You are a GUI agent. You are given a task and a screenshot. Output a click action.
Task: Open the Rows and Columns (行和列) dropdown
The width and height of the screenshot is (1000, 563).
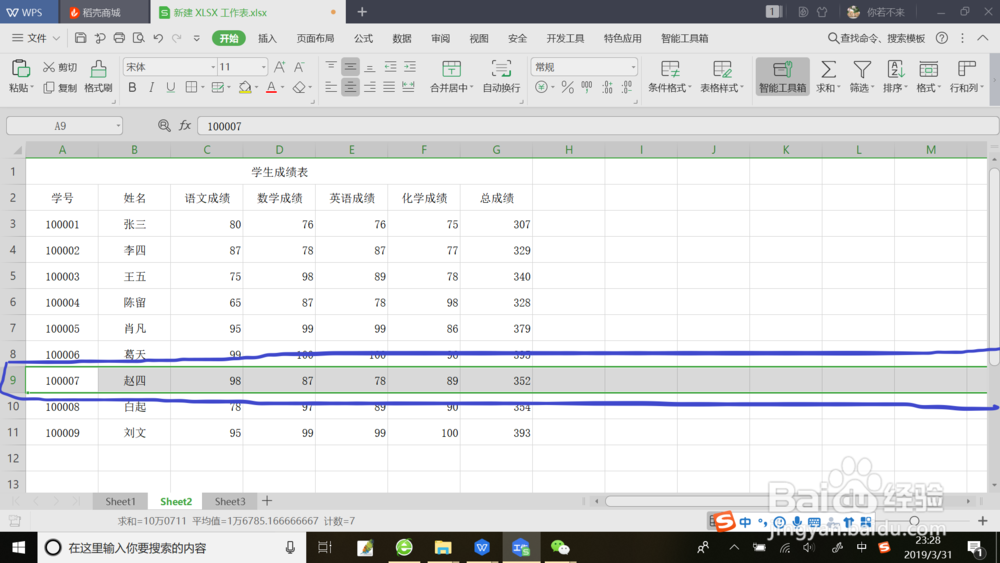pos(967,77)
